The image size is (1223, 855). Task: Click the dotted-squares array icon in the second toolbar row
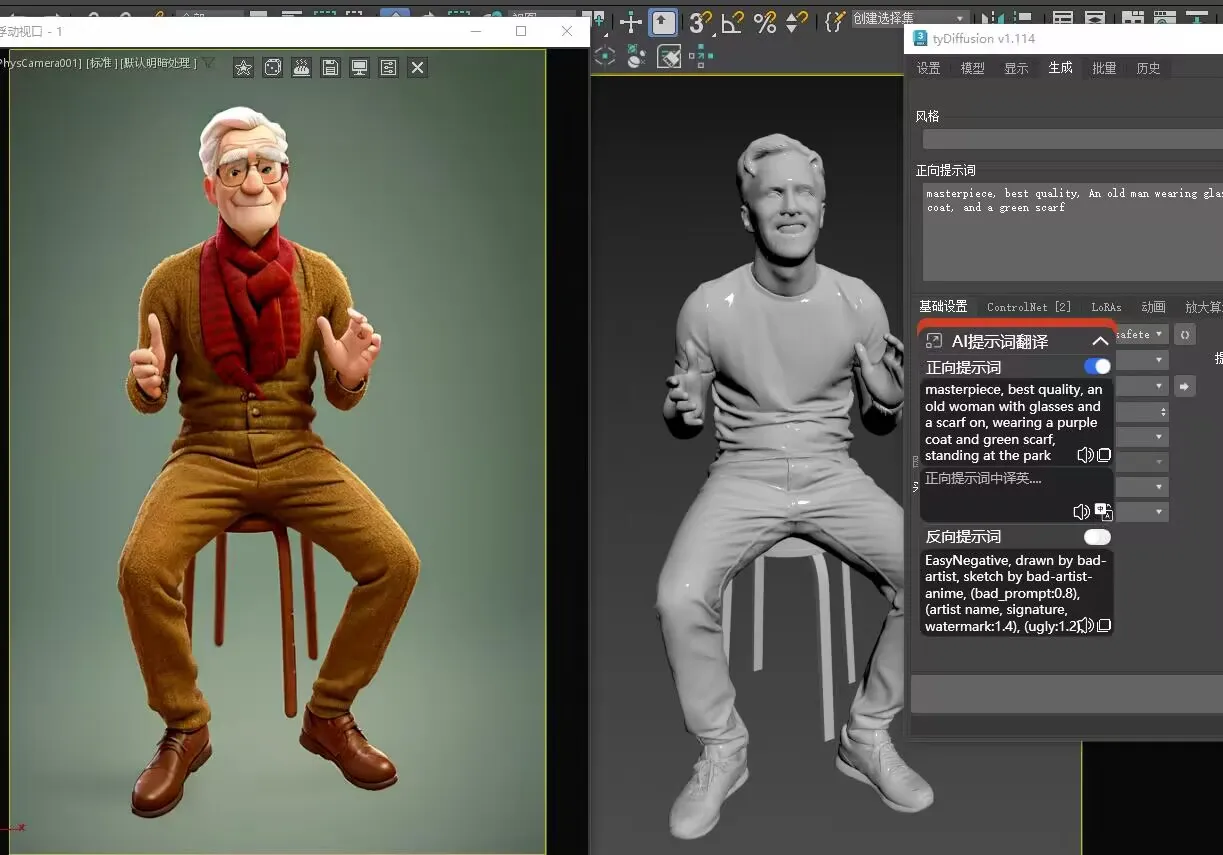tap(701, 56)
